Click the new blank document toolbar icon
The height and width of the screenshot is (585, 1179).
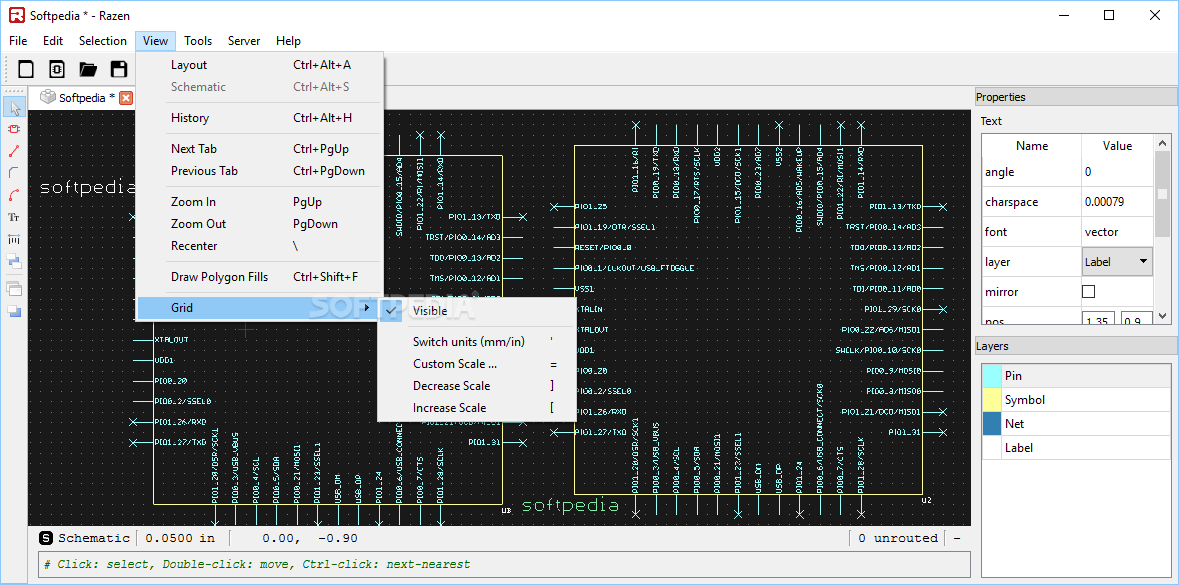coord(26,69)
